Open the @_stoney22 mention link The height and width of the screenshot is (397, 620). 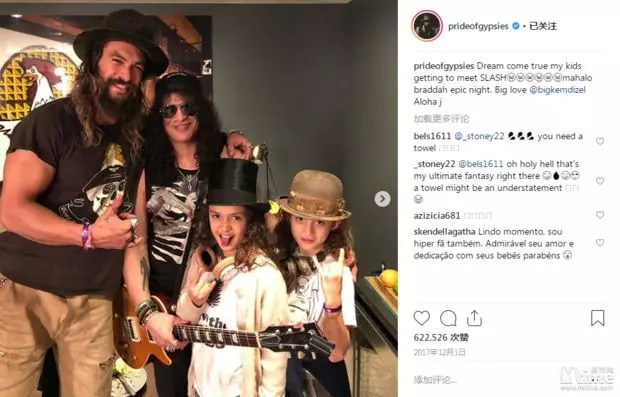click(479, 136)
